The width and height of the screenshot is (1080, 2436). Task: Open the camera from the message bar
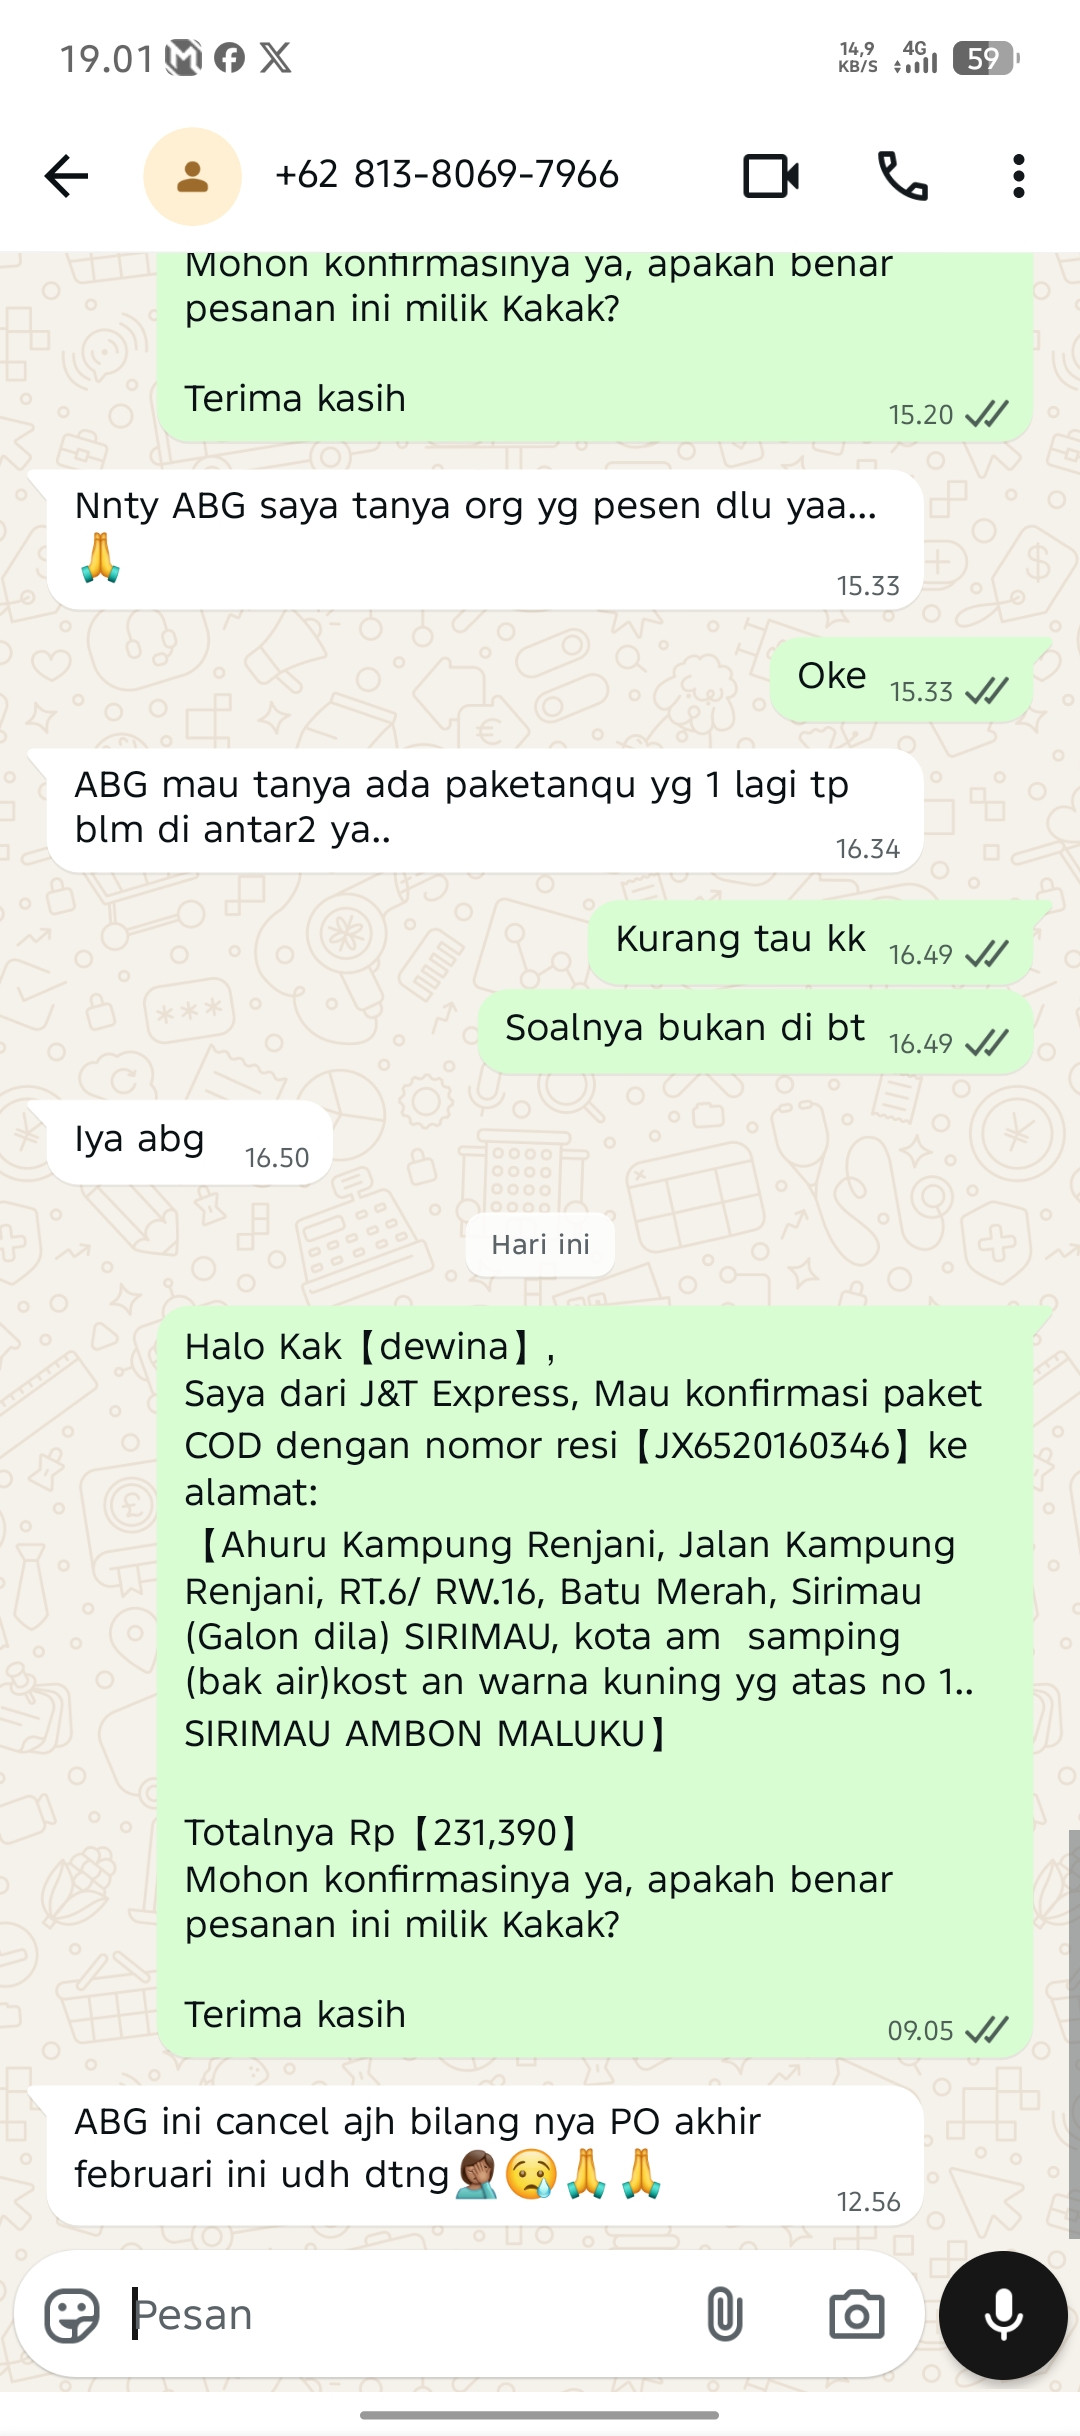(x=857, y=2315)
